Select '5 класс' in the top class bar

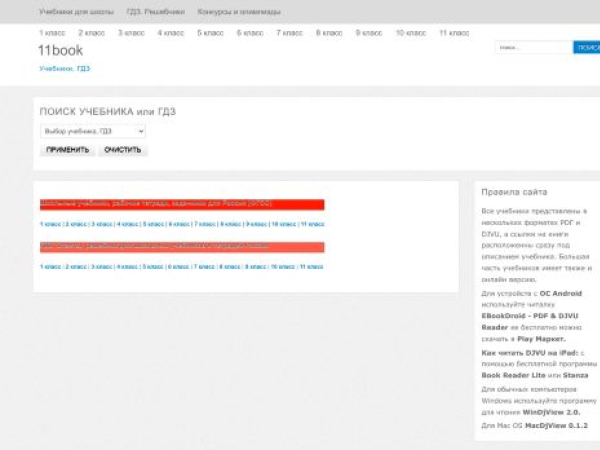click(x=211, y=33)
